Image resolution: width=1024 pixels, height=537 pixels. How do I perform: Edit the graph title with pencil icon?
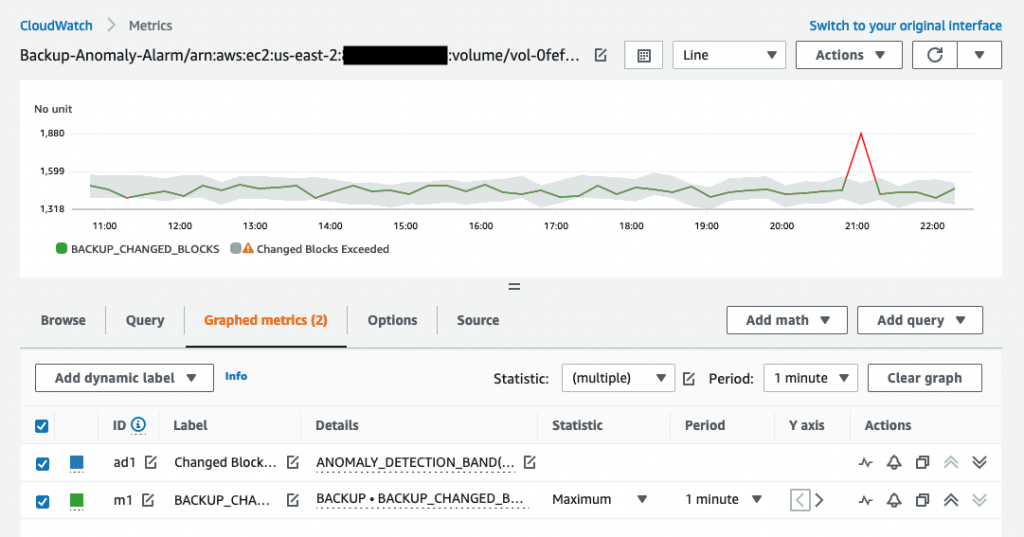point(600,56)
